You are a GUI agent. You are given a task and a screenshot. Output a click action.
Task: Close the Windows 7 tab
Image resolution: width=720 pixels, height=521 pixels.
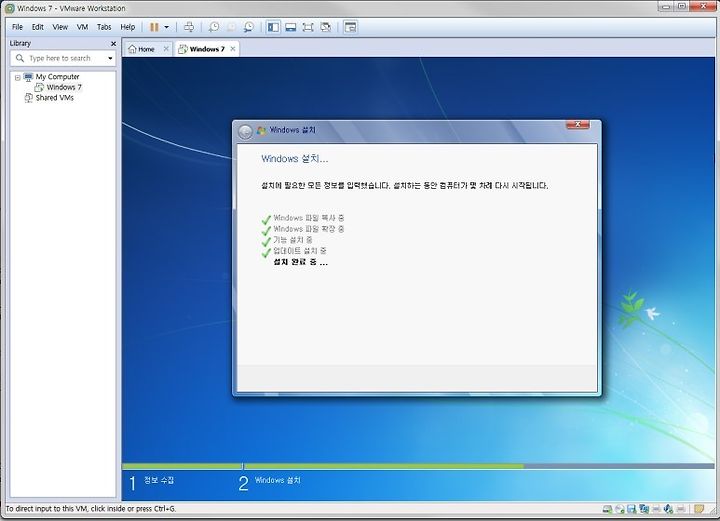tap(233, 48)
